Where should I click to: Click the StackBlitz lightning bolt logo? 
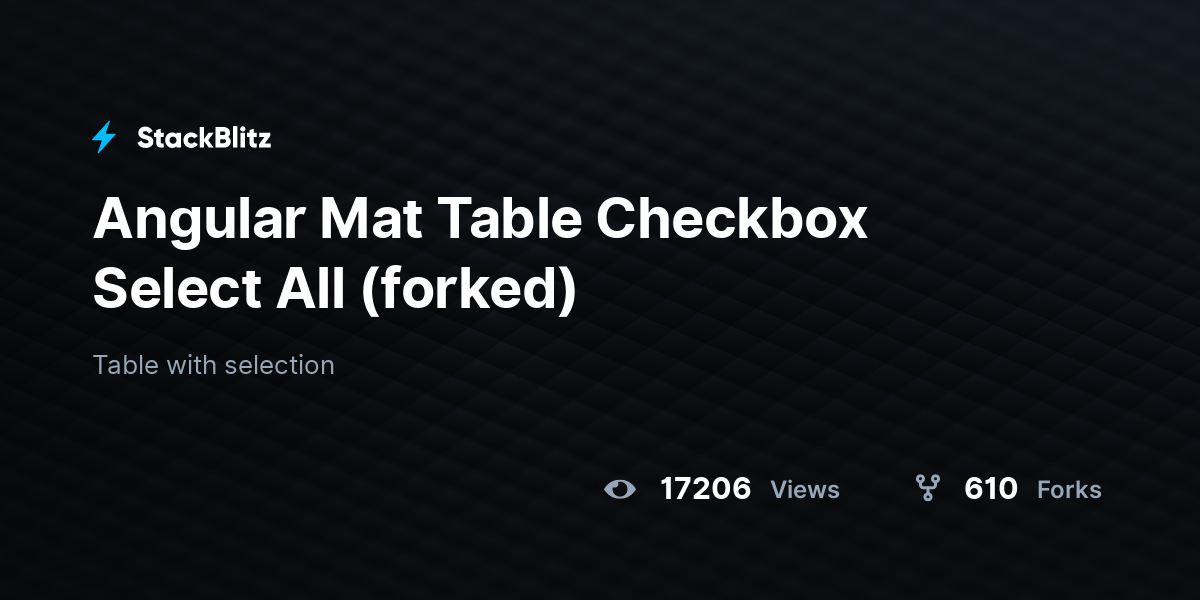tap(104, 138)
